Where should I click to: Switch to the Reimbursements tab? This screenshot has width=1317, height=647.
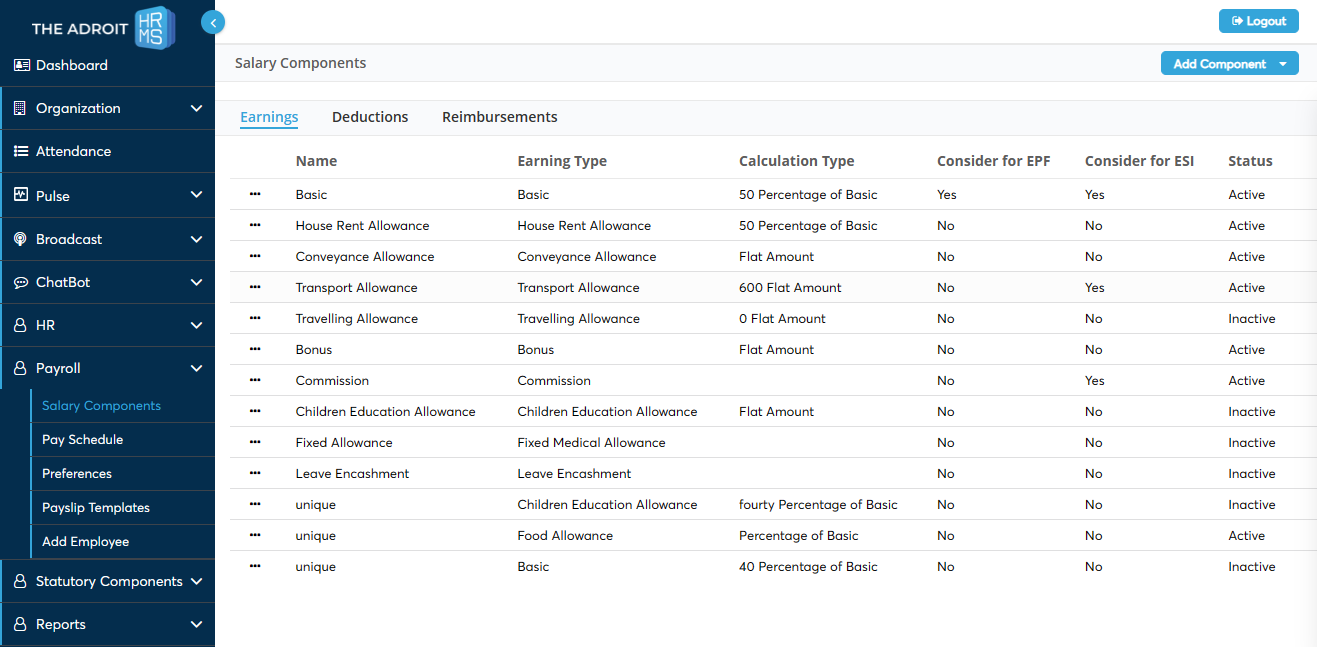click(x=500, y=117)
